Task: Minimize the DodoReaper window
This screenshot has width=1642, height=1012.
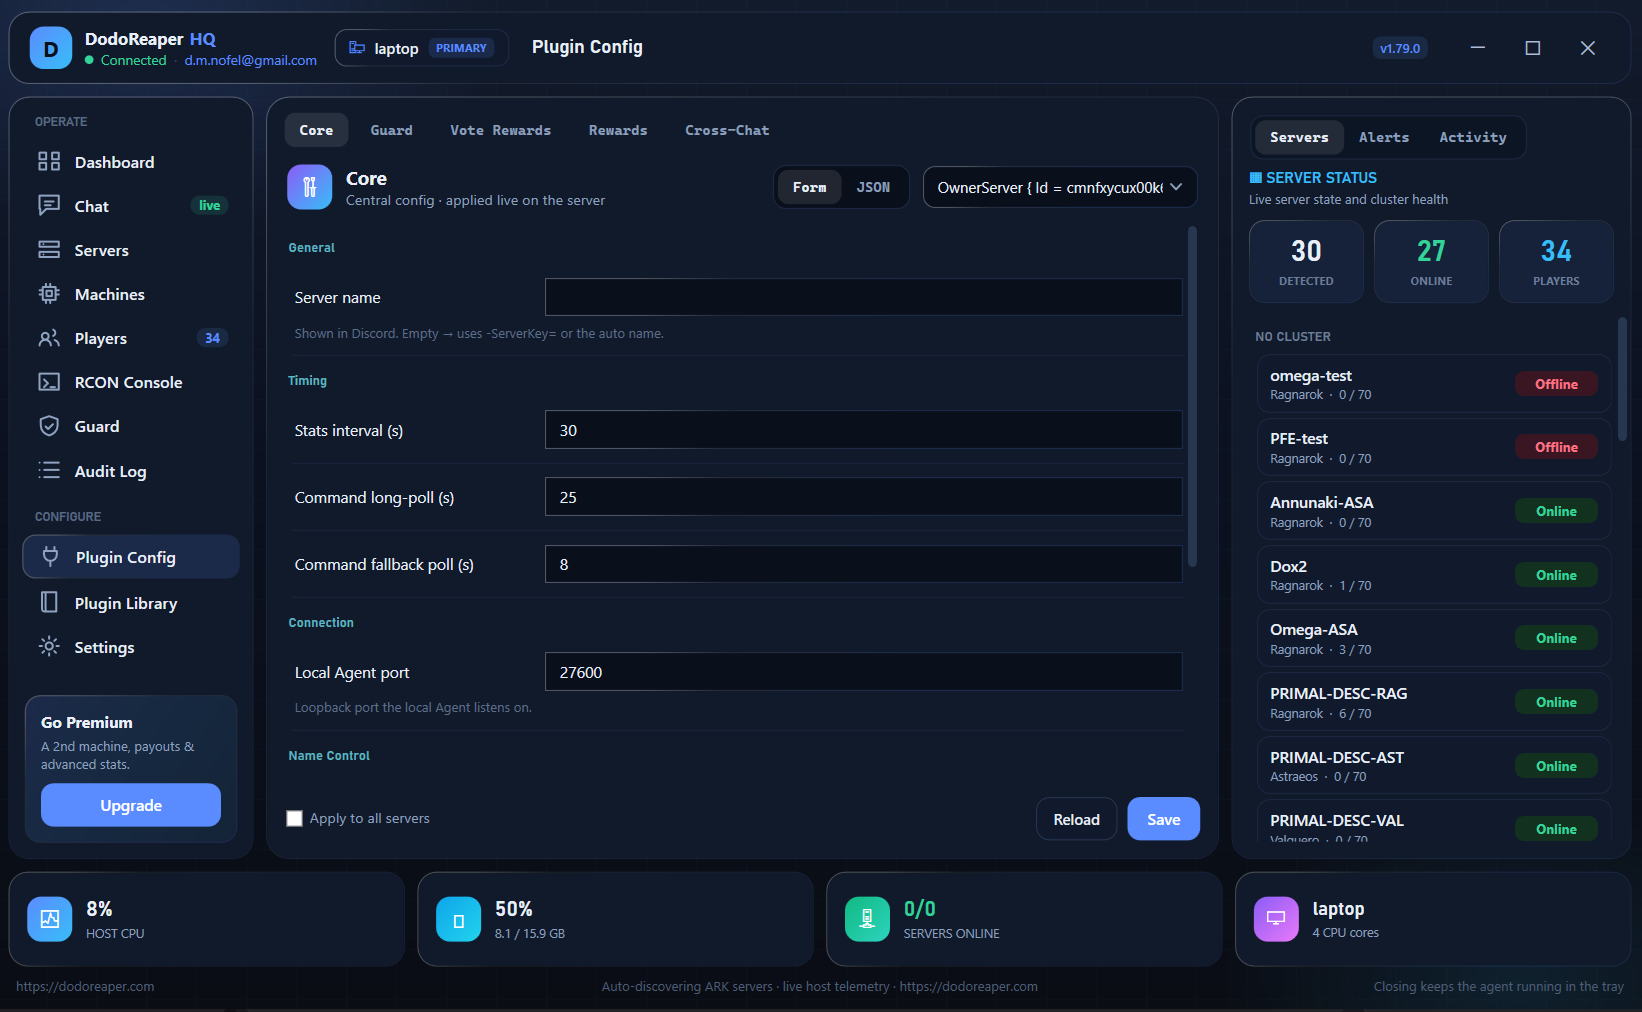Action: (1478, 48)
